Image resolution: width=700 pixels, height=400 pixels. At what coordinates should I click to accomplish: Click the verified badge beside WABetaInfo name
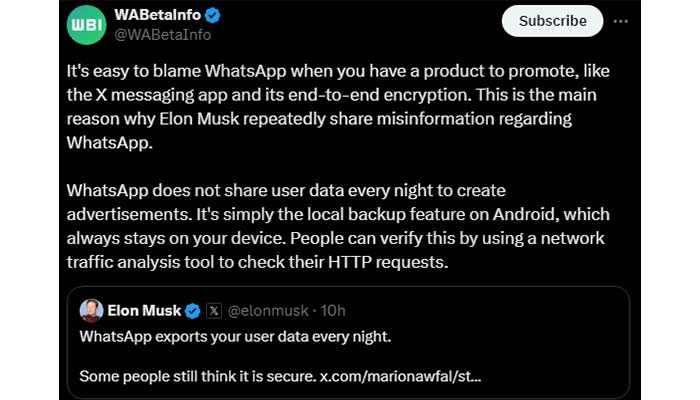point(212,16)
